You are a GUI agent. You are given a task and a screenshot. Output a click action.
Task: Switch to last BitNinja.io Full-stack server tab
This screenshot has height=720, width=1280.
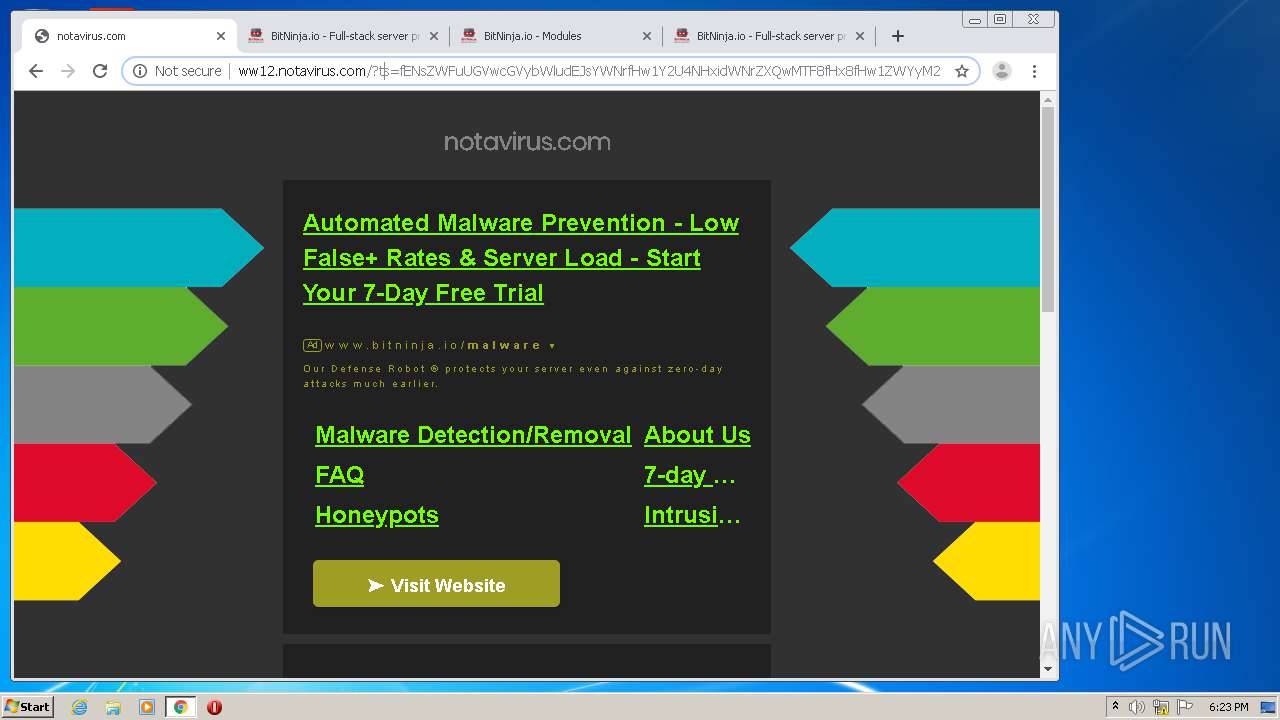(x=769, y=36)
